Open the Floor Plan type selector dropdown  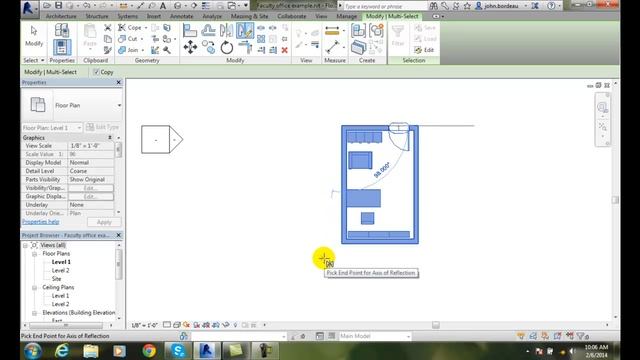coord(119,105)
